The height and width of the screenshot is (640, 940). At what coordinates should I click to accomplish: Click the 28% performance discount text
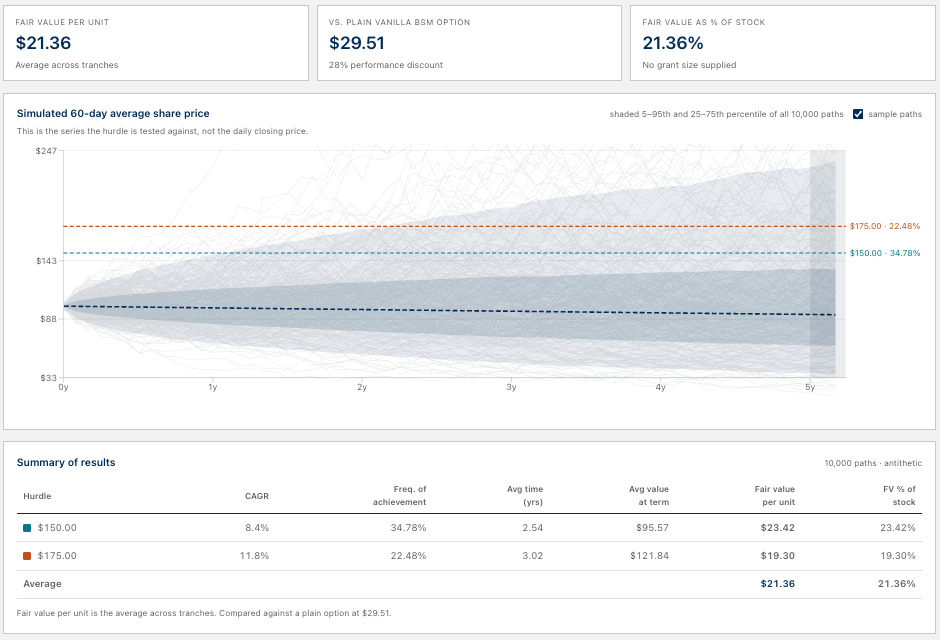pos(386,65)
